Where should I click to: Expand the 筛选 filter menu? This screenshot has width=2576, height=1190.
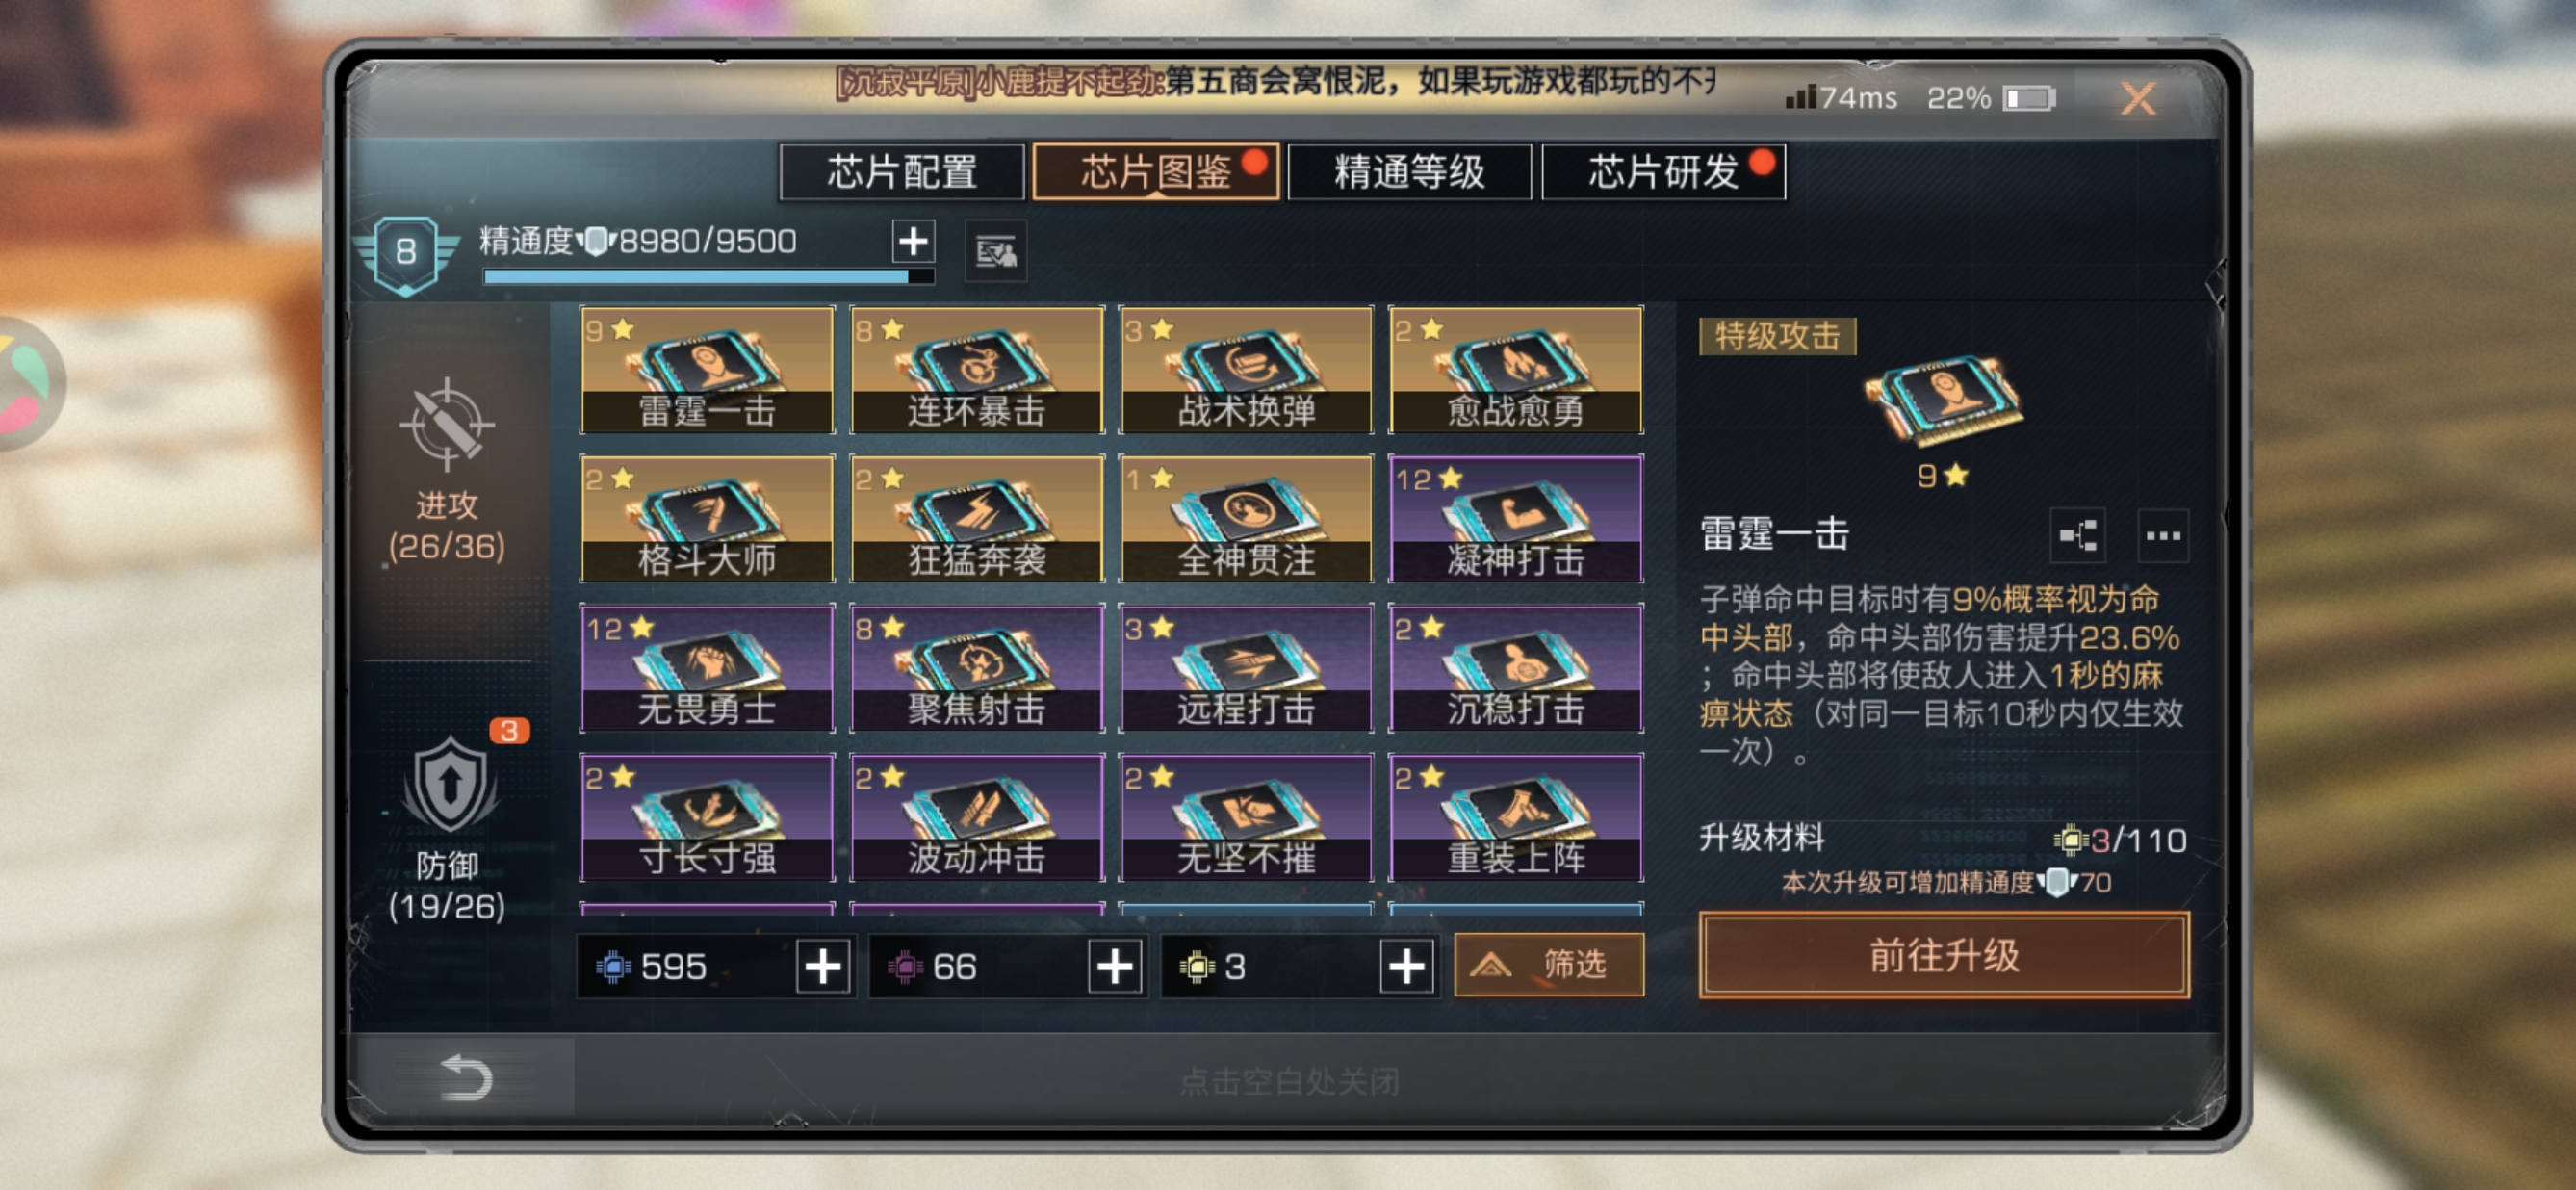(x=1548, y=964)
